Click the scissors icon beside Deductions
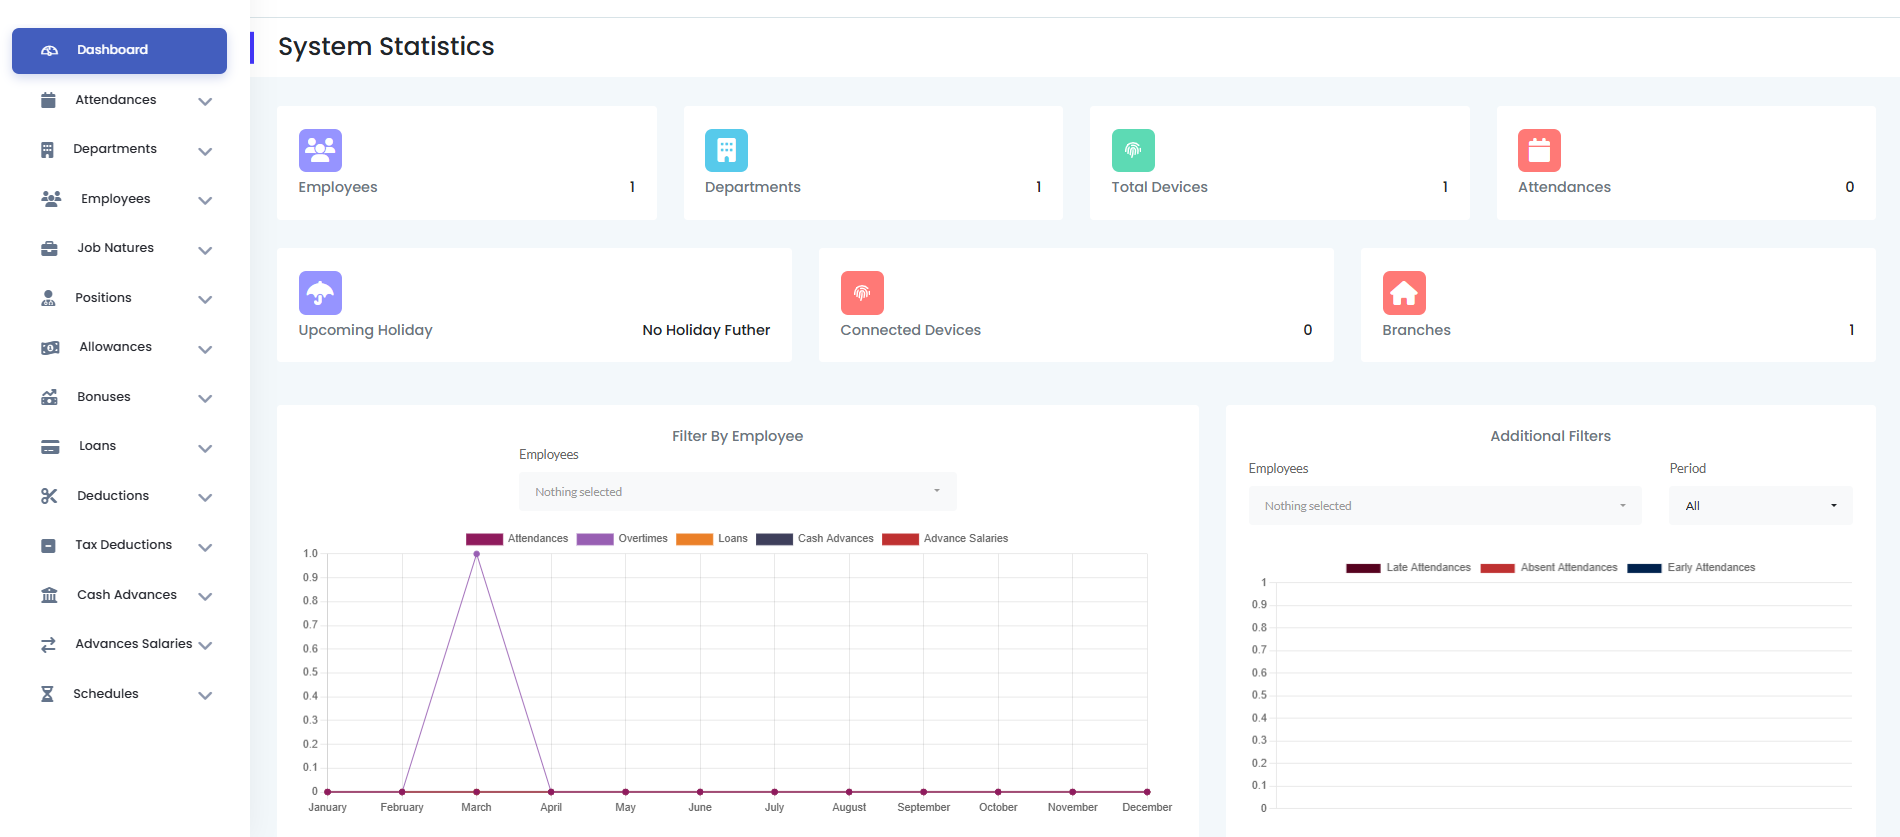This screenshot has height=837, width=1900. [49, 496]
